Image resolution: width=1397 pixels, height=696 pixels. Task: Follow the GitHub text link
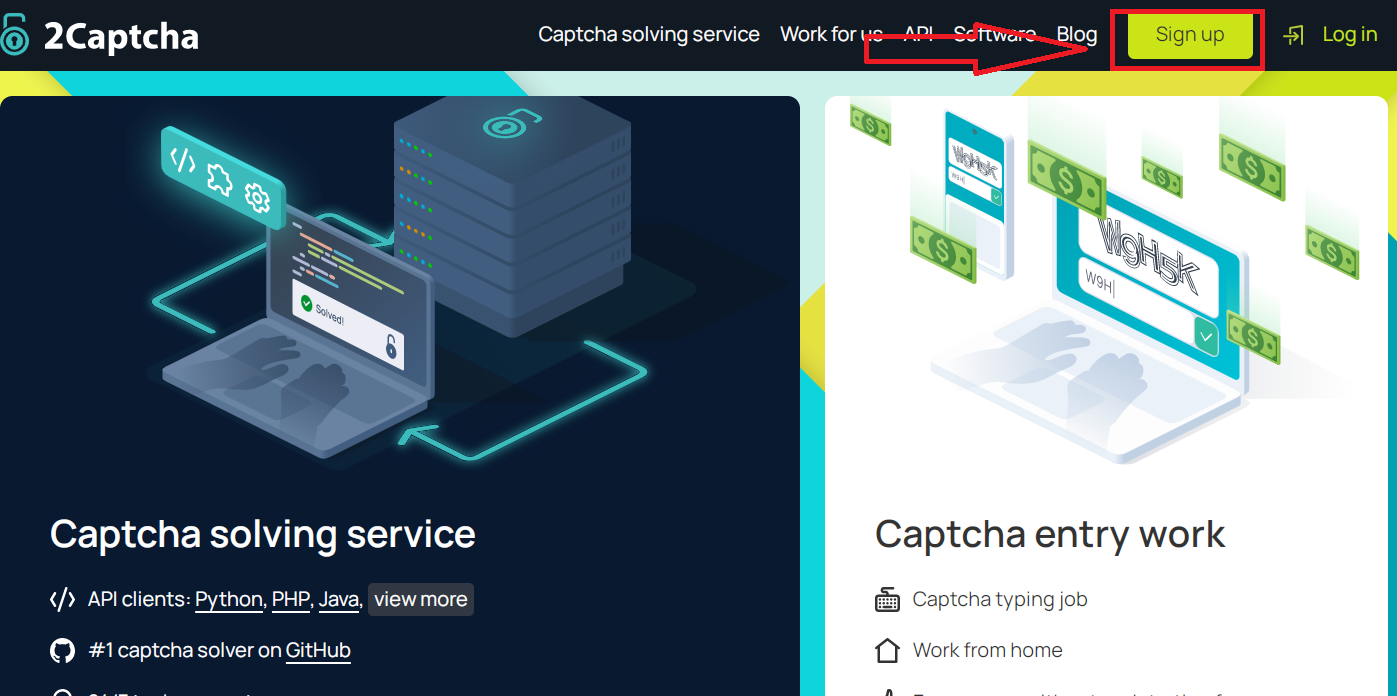(318, 651)
